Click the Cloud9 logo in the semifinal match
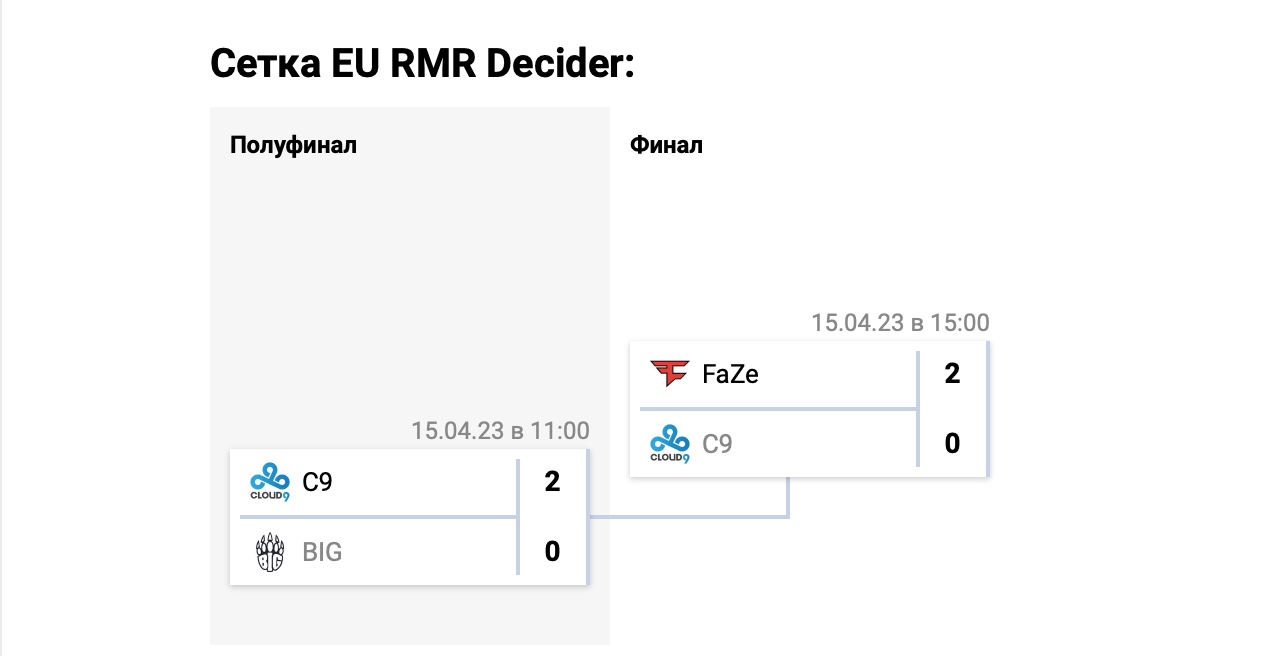Viewport: 1279px width, 656px height. pyautogui.click(x=270, y=482)
